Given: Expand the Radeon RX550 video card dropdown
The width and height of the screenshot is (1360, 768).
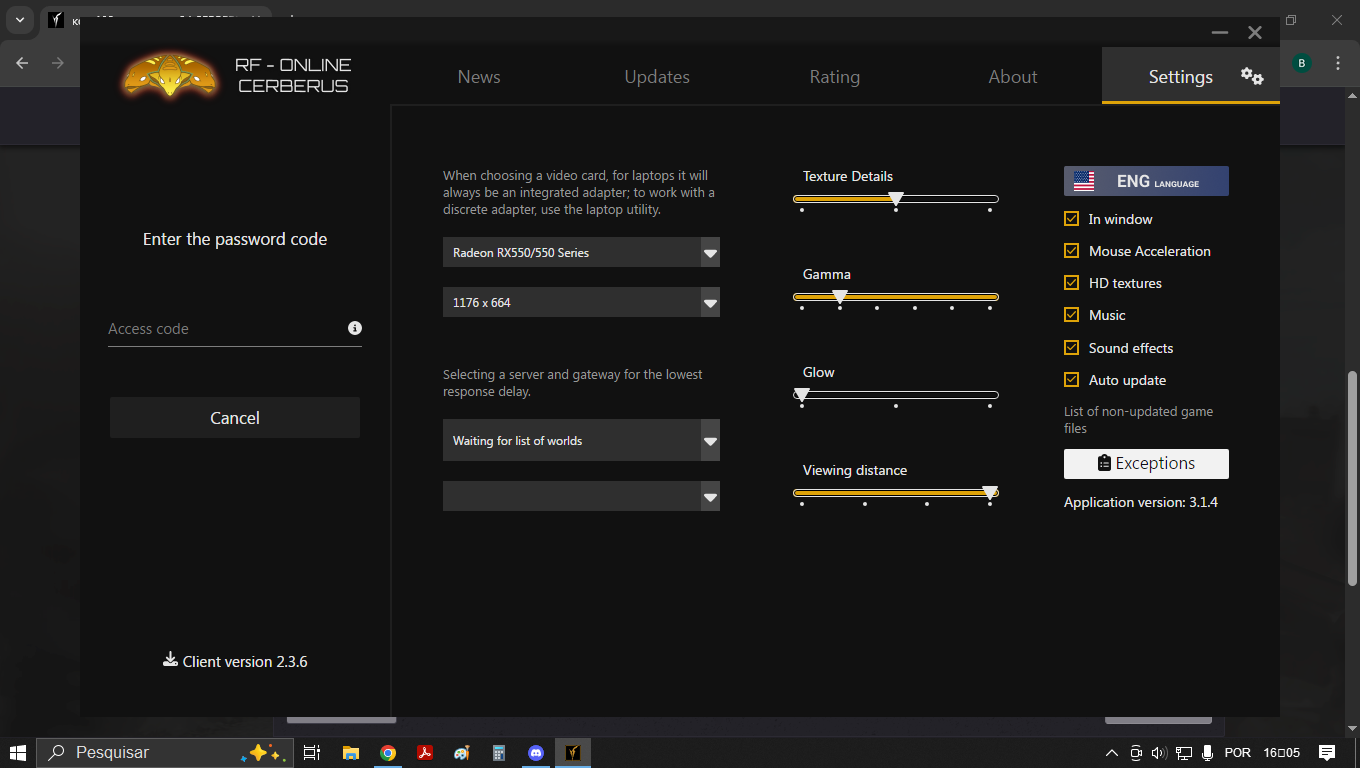Looking at the screenshot, I should coord(710,253).
